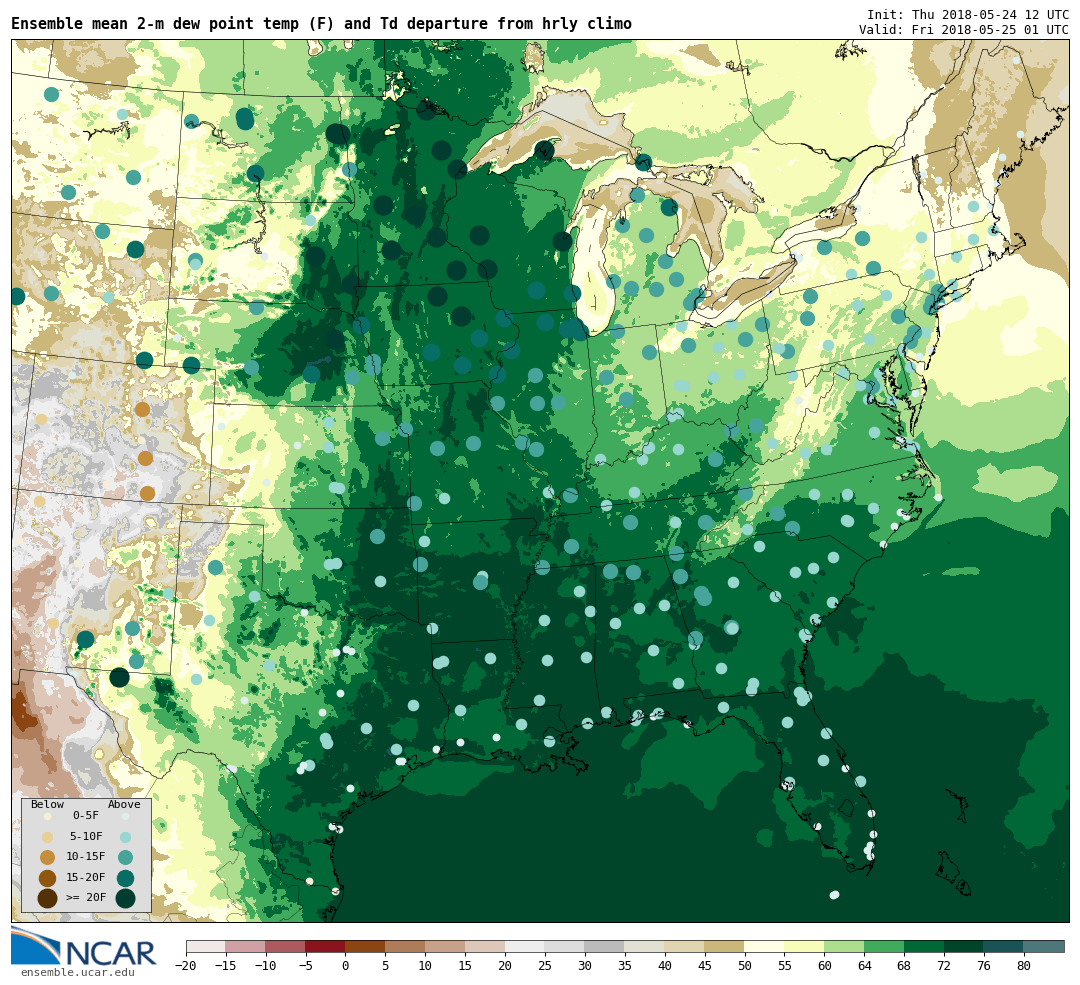Select the 5-10F above-normal light teal circle
Image resolution: width=1080 pixels, height=985 pixels.
(125, 837)
